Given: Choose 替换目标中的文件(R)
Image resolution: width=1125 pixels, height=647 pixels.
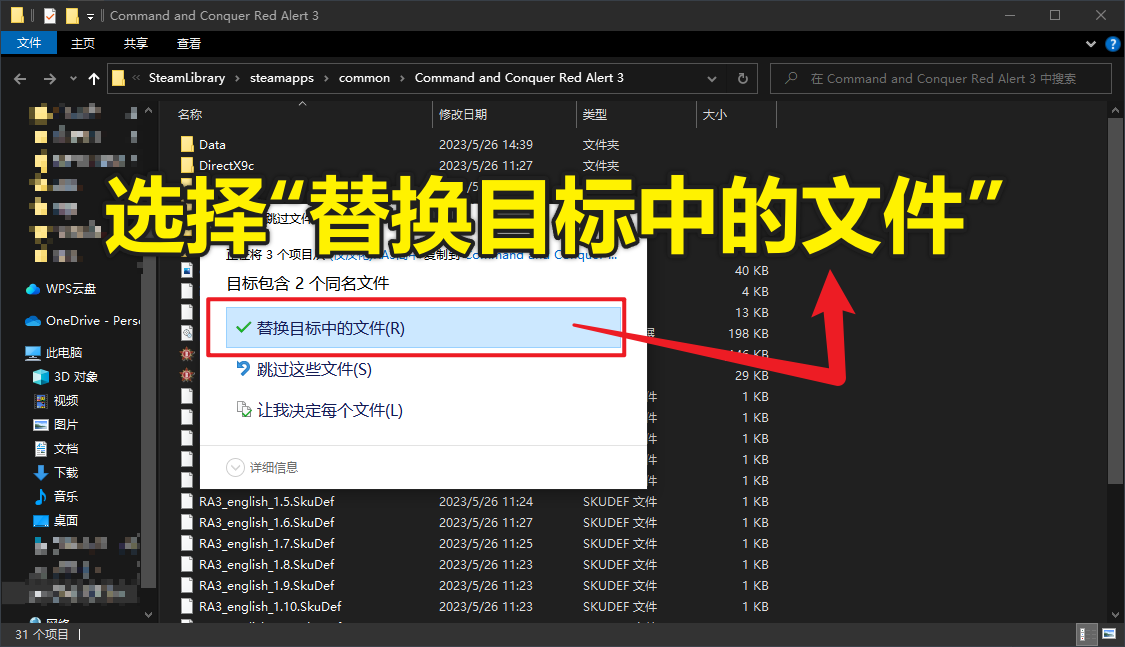Looking at the screenshot, I should (x=423, y=328).
